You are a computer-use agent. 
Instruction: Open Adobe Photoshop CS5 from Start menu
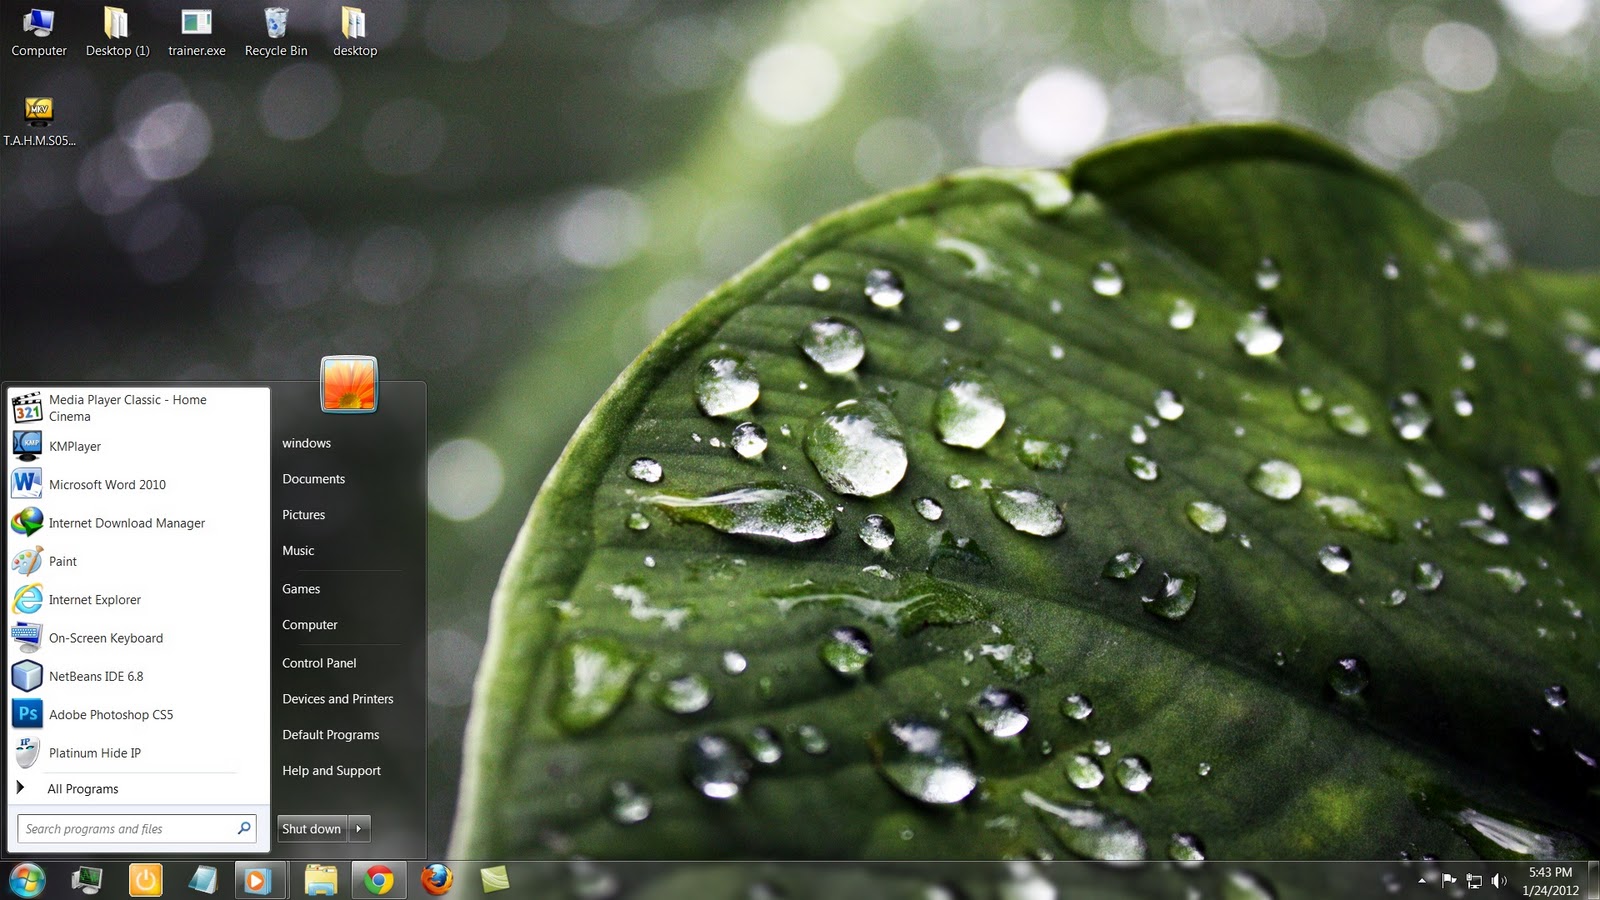pos(111,714)
